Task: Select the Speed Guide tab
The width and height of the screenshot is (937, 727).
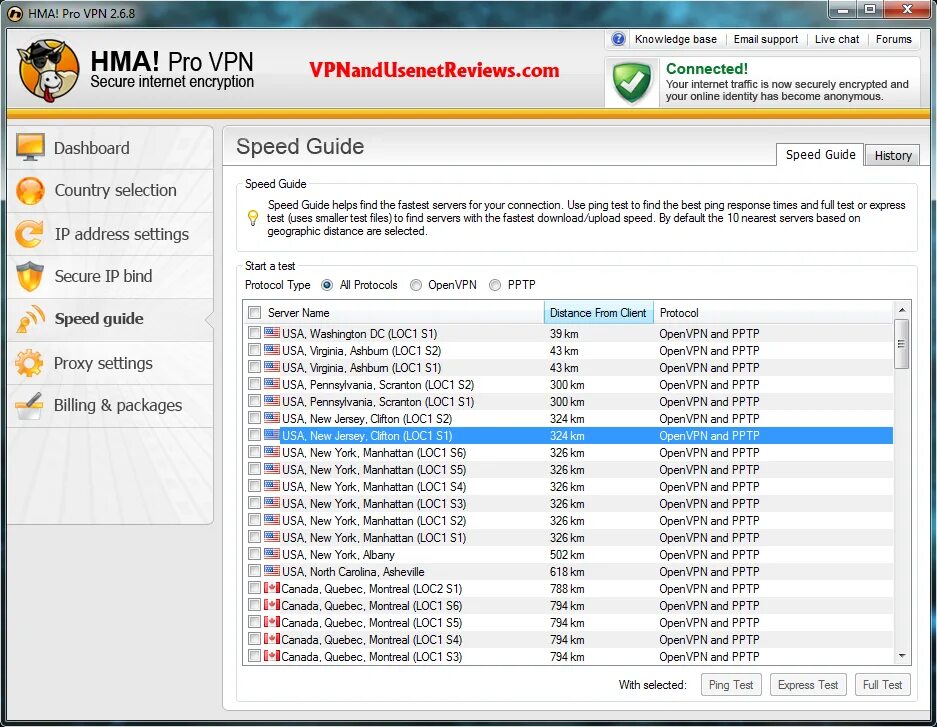Action: [x=820, y=154]
